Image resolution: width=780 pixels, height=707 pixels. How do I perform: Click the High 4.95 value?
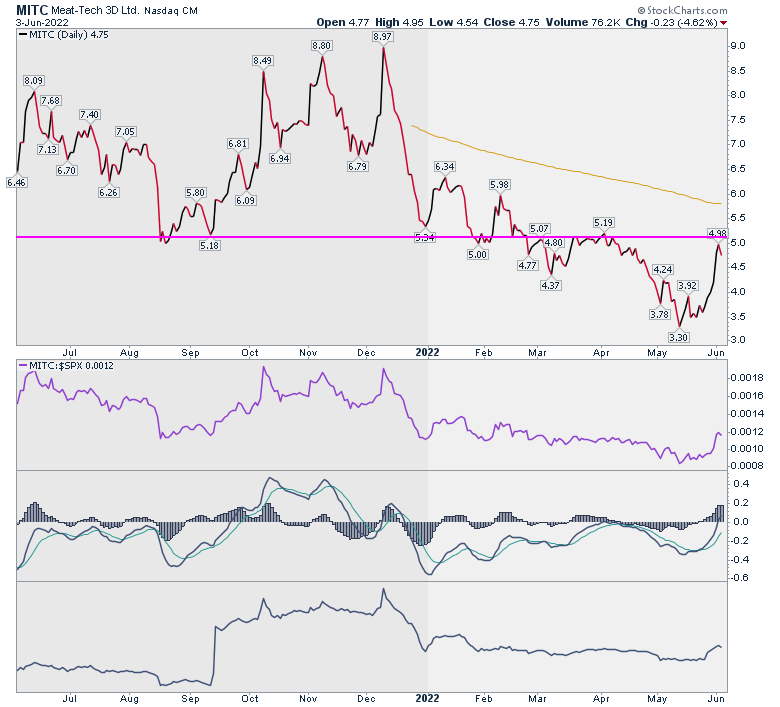click(x=399, y=22)
